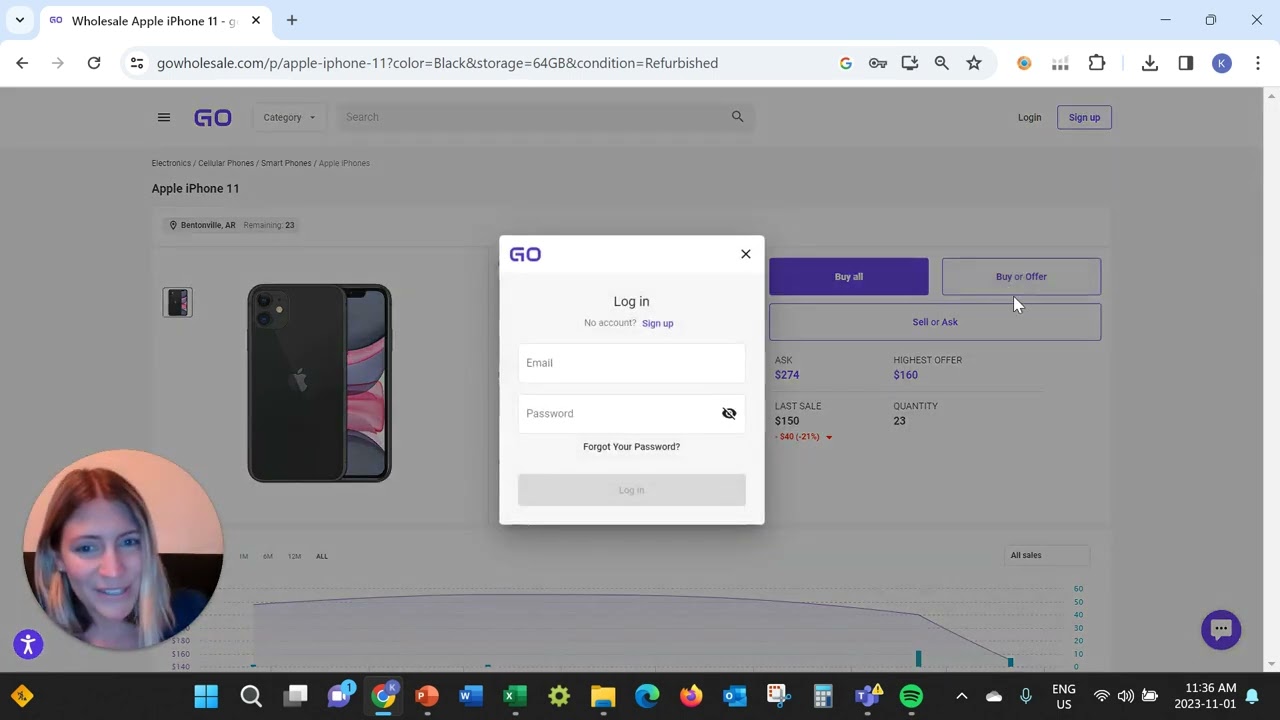The image size is (1280, 720).
Task: View site information icon in address bar
Action: [137, 63]
